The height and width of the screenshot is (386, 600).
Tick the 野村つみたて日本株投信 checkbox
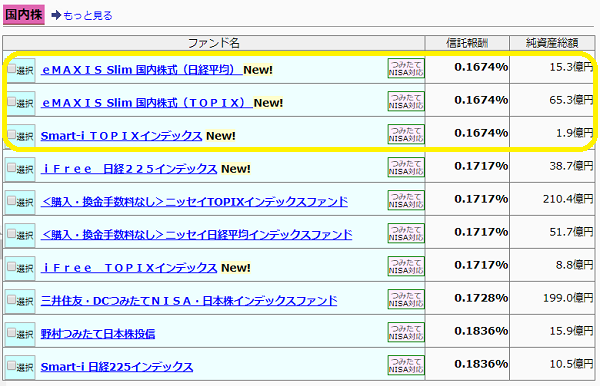click(x=11, y=332)
